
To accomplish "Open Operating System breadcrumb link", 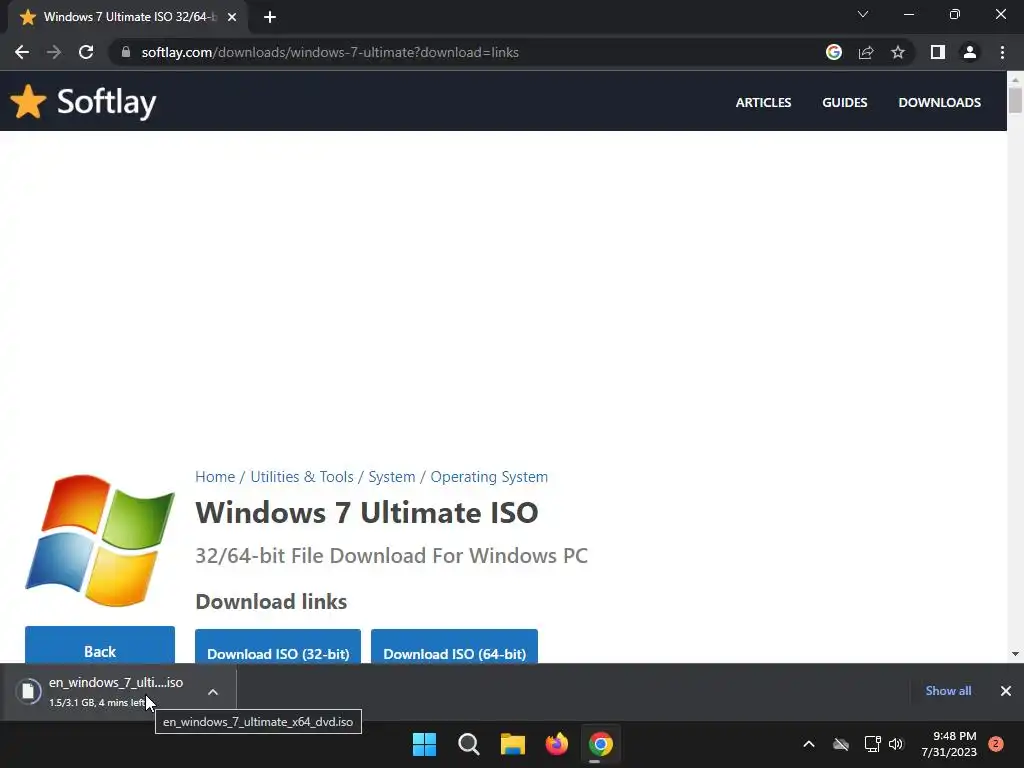I will tap(489, 477).
